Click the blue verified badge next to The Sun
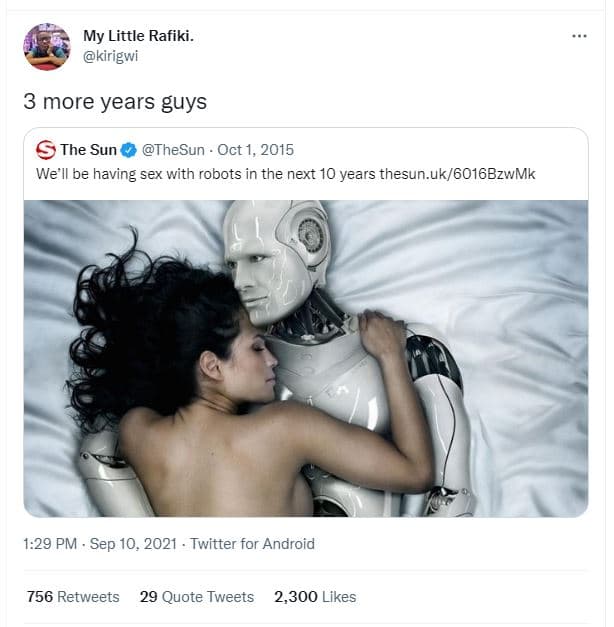The width and height of the screenshot is (614, 627). tap(129, 151)
